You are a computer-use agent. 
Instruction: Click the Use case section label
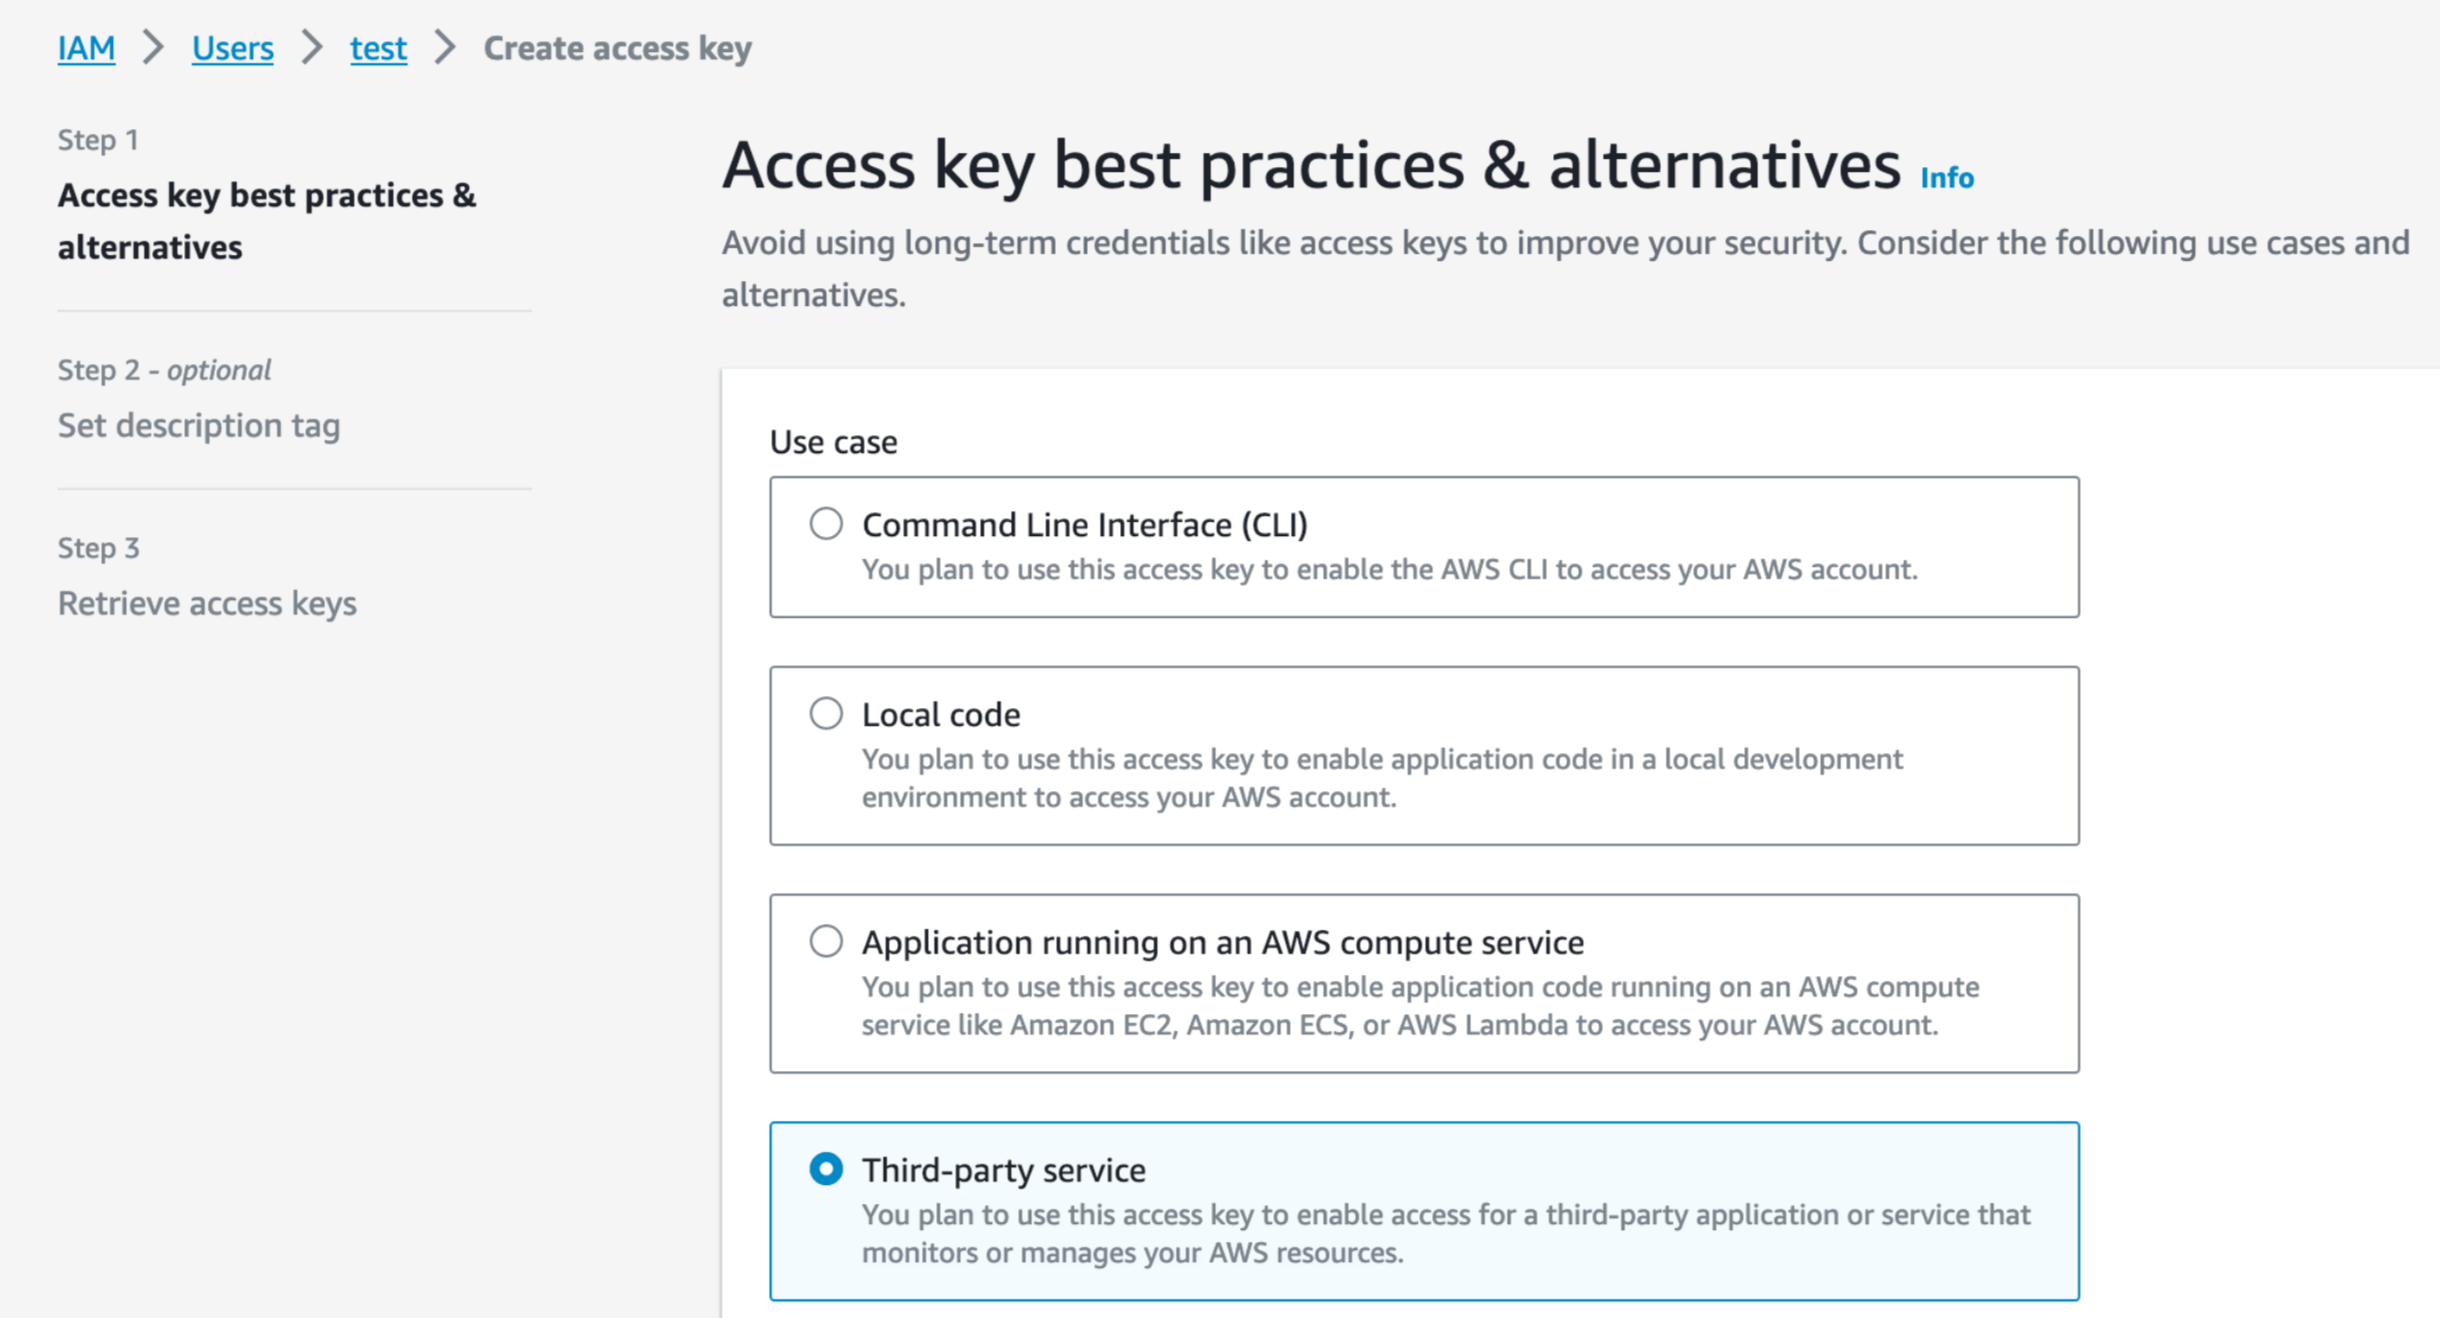pos(833,441)
